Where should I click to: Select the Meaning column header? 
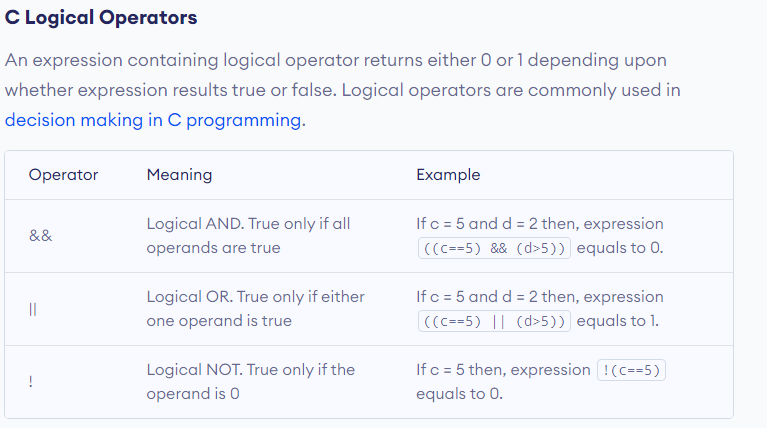[179, 175]
